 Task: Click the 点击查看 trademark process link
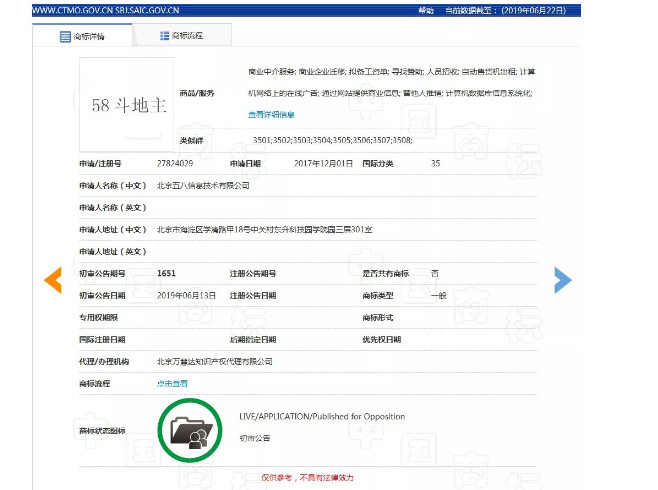coord(171,383)
